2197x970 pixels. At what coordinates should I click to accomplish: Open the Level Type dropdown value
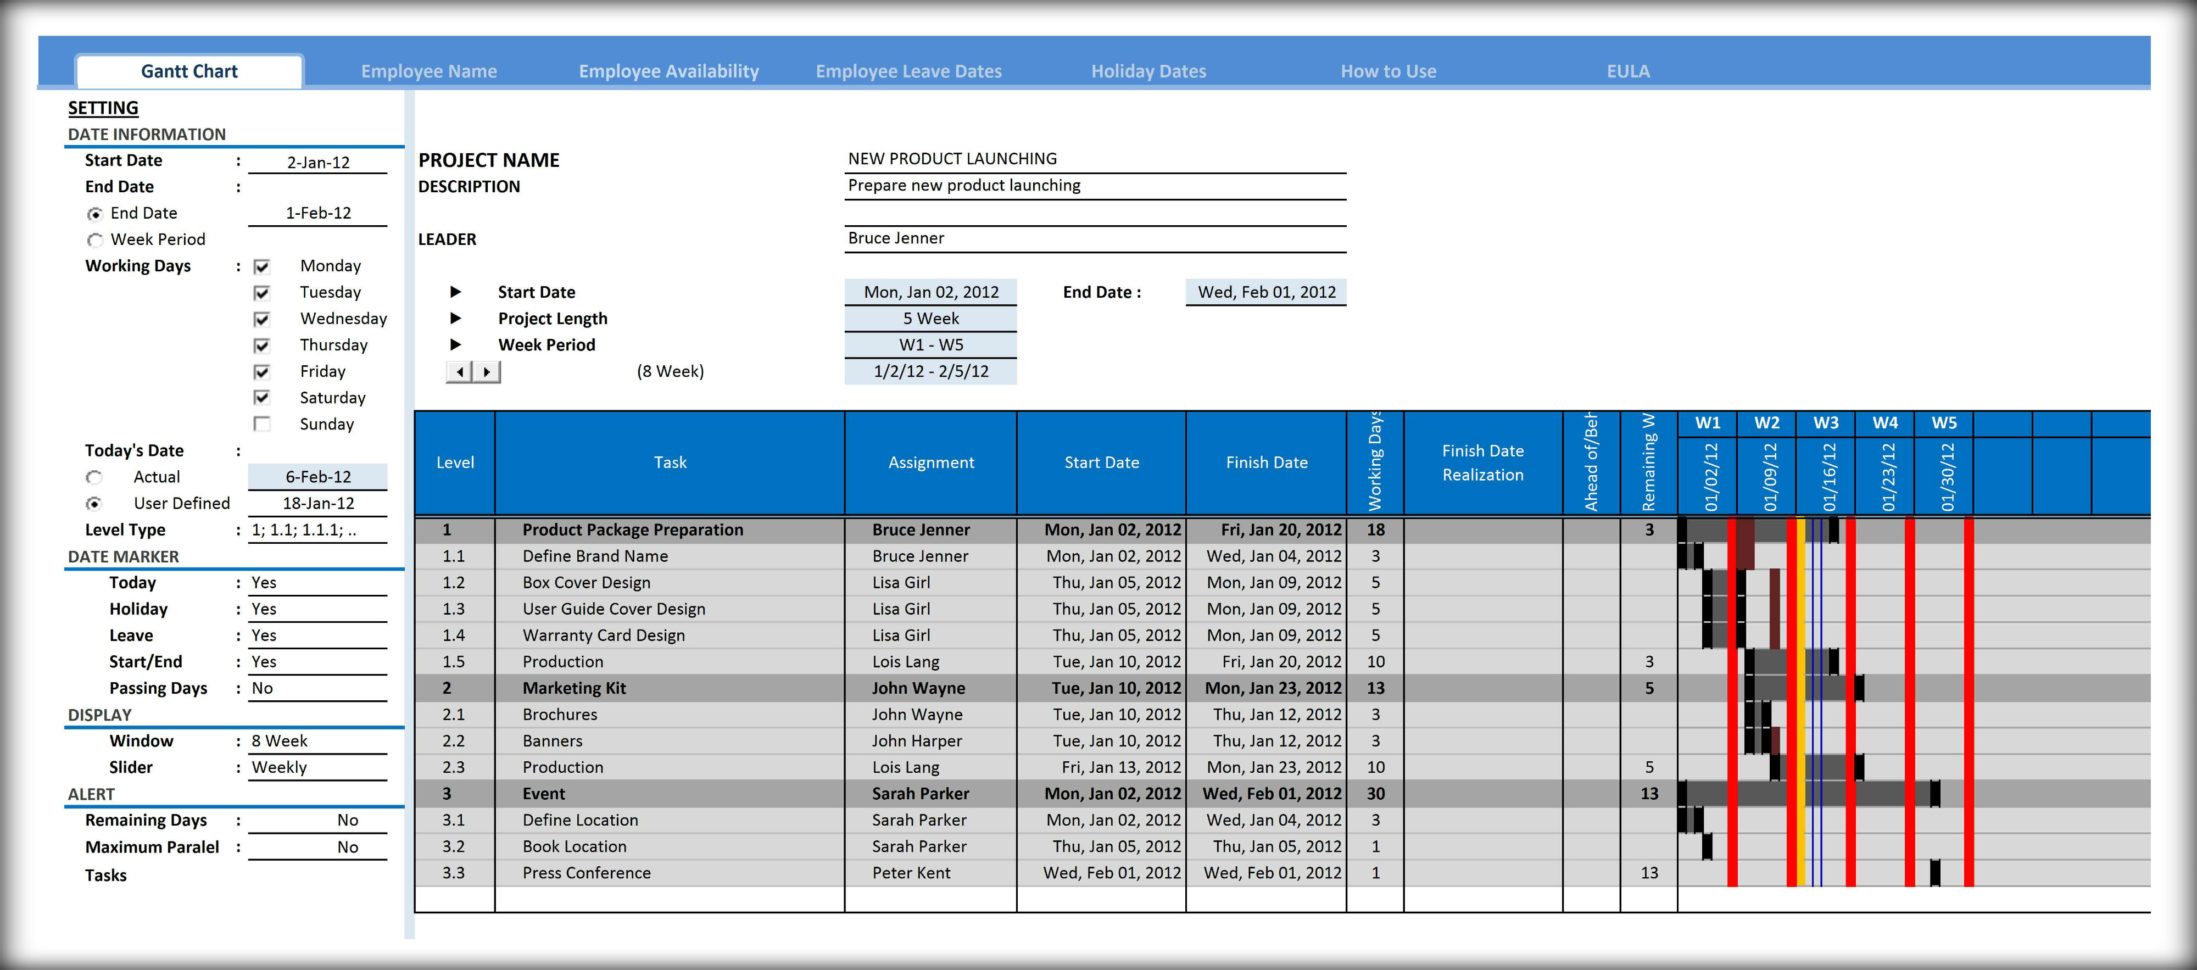click(318, 530)
